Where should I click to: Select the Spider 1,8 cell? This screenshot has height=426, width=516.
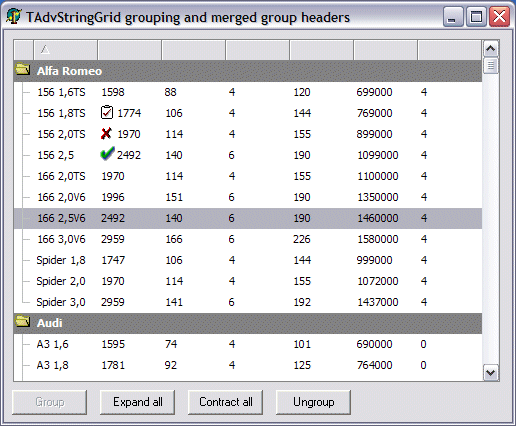coord(61,260)
